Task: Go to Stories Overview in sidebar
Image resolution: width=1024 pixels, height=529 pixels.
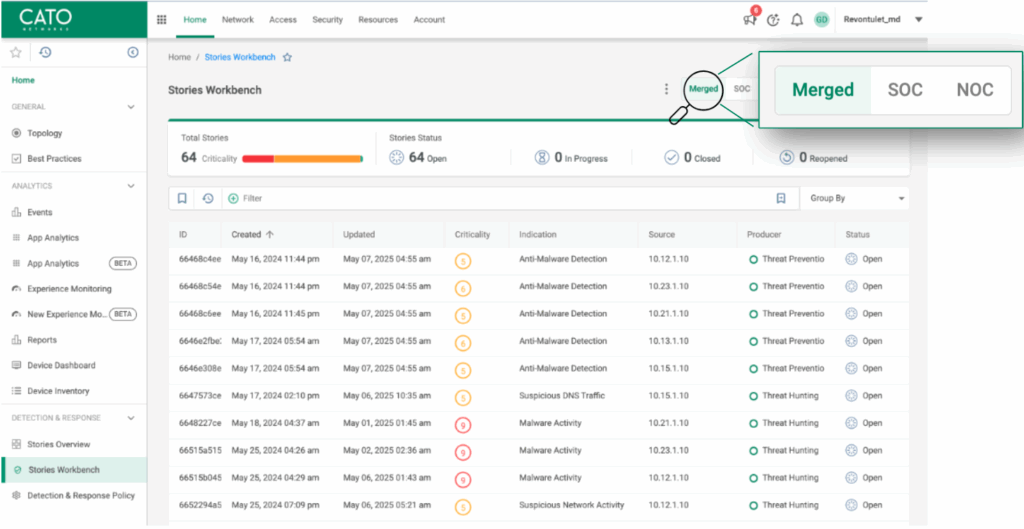Action: tap(58, 444)
